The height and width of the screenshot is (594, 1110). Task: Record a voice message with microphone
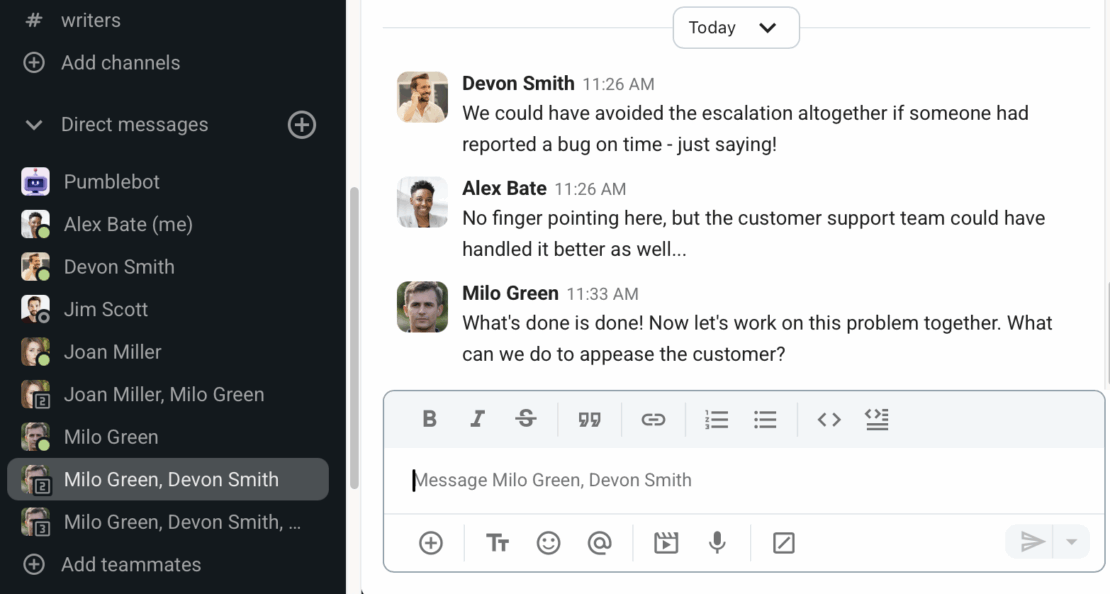click(x=716, y=542)
